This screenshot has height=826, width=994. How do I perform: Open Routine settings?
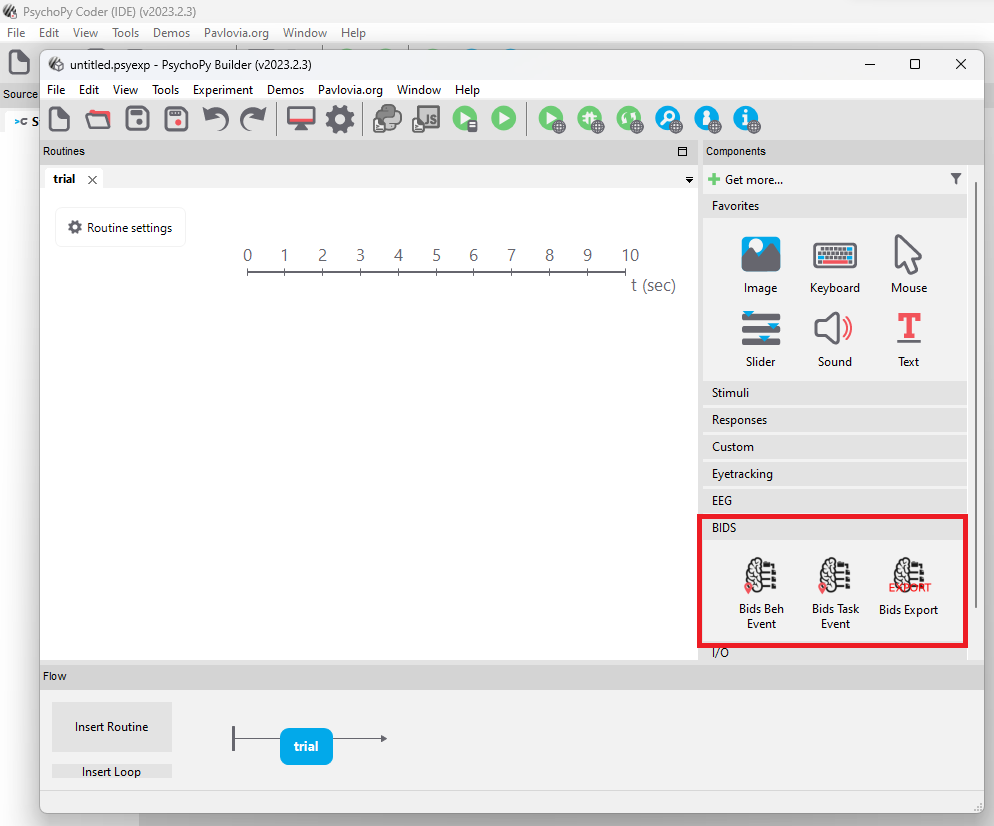120,228
